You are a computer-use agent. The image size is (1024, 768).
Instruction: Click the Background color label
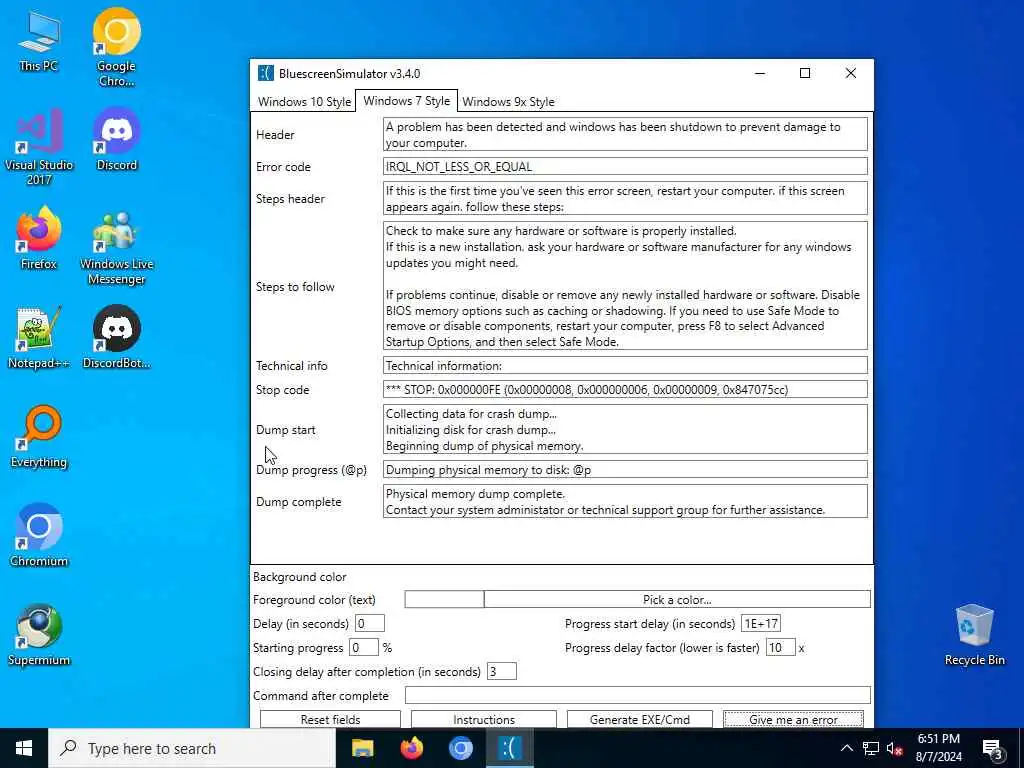click(x=300, y=577)
